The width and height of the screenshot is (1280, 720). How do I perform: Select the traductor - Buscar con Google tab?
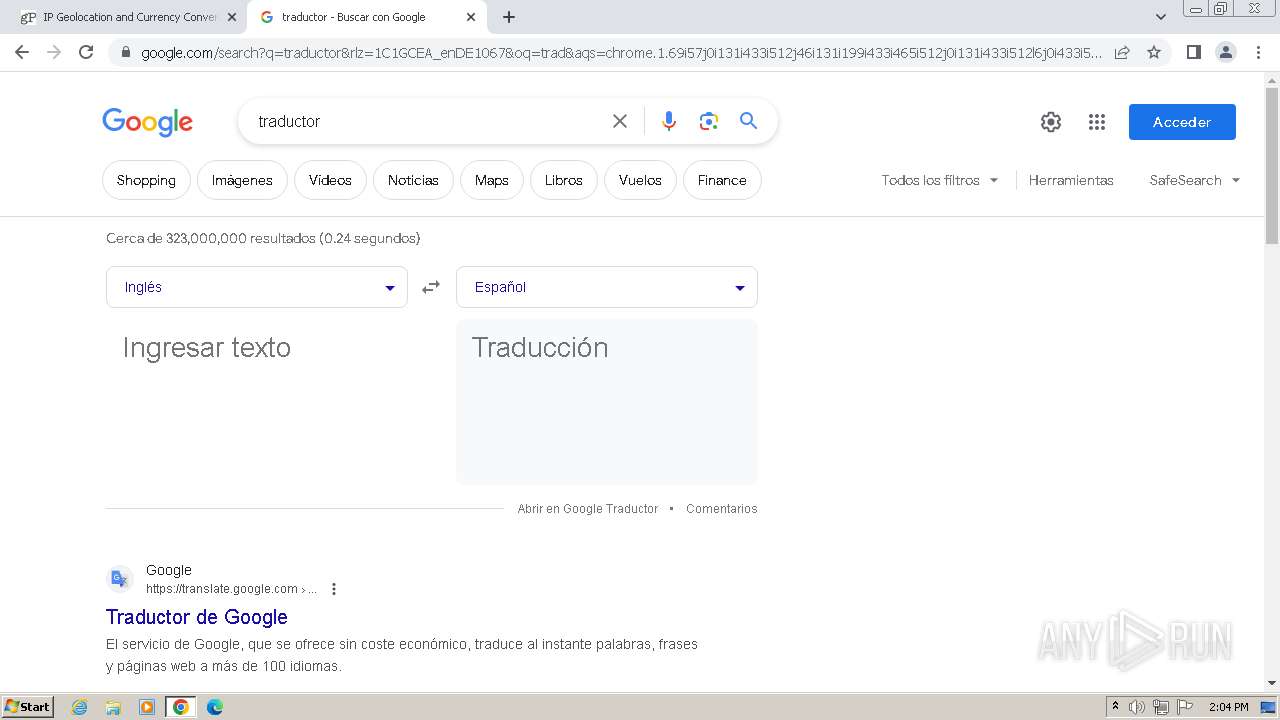point(367,17)
